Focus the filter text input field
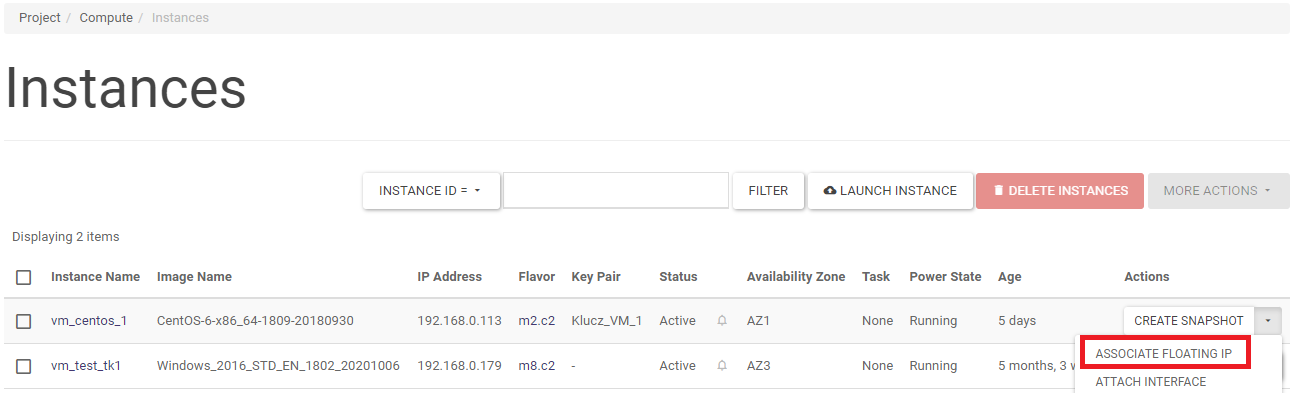 616,191
